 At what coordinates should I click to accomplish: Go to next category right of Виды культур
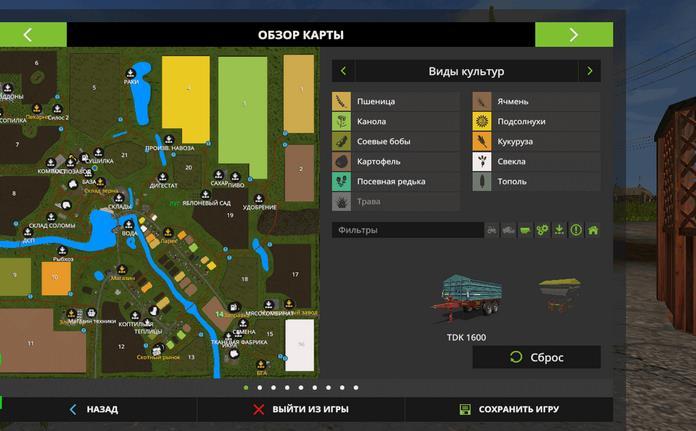[590, 71]
